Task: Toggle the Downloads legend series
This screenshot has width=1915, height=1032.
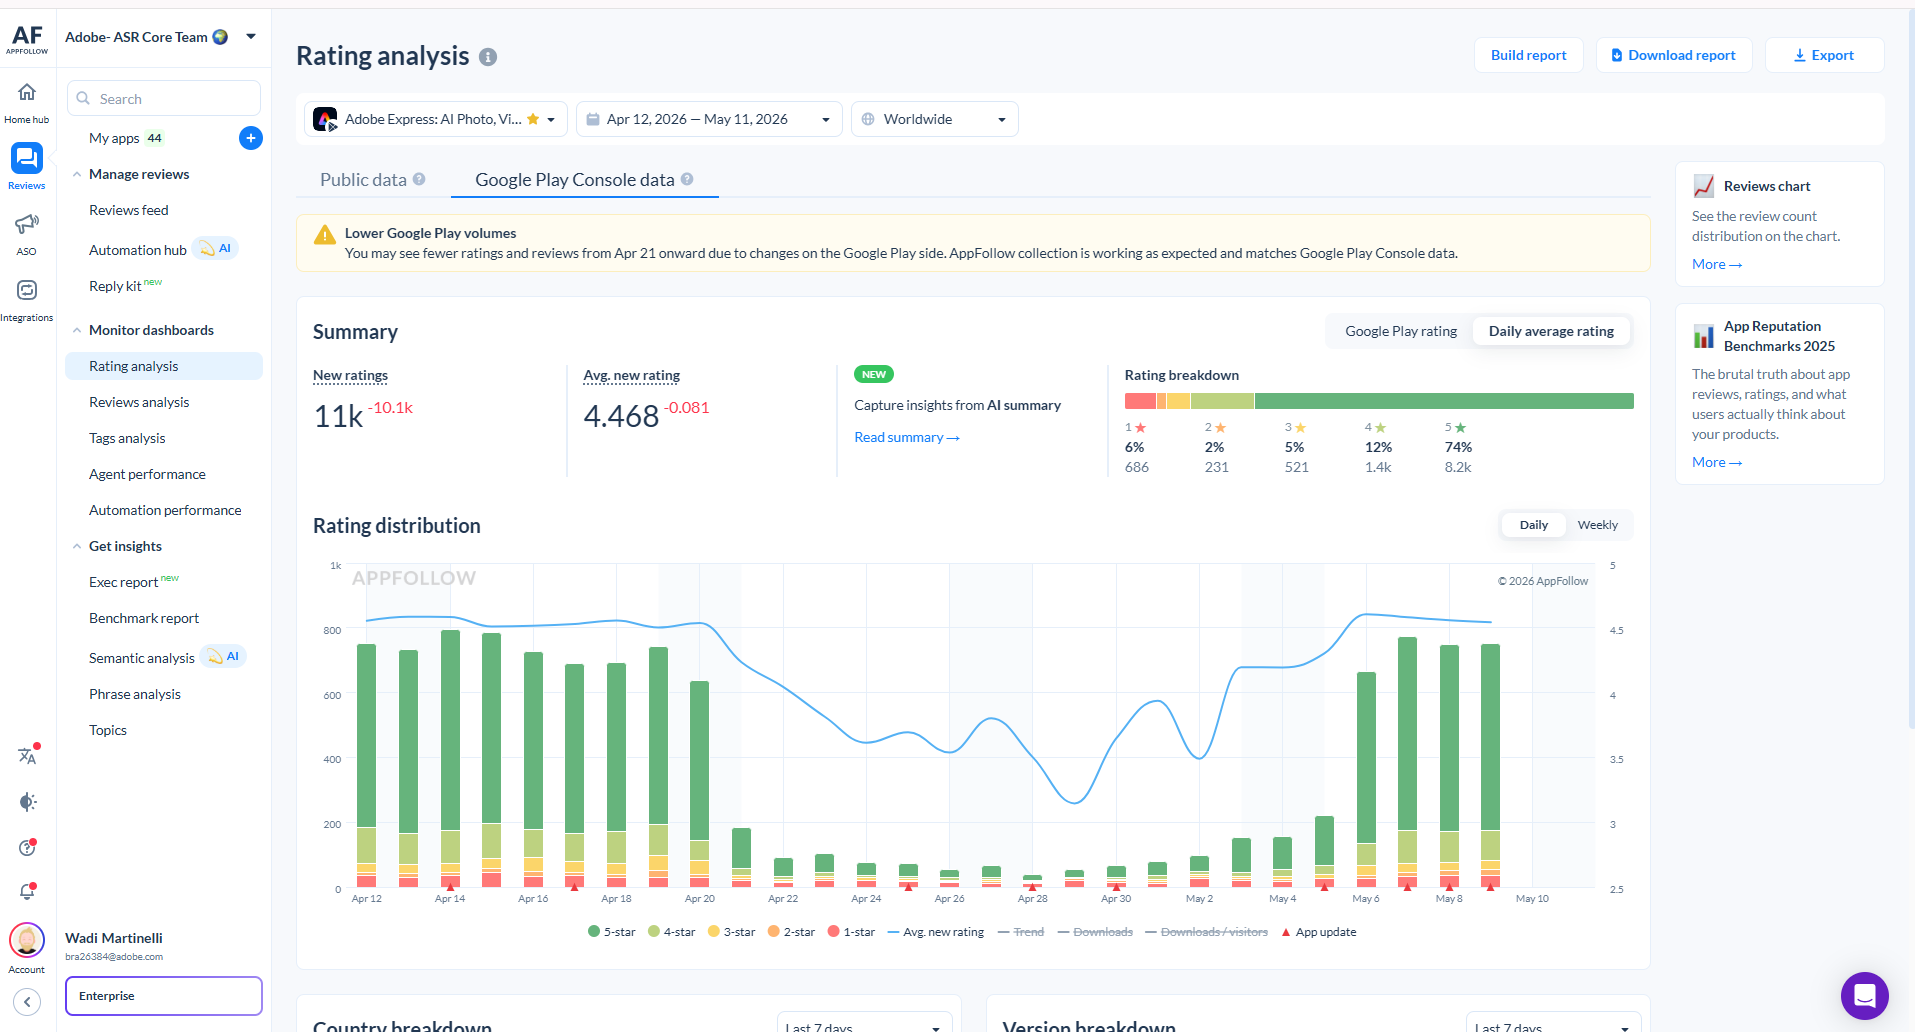Action: [x=1095, y=932]
